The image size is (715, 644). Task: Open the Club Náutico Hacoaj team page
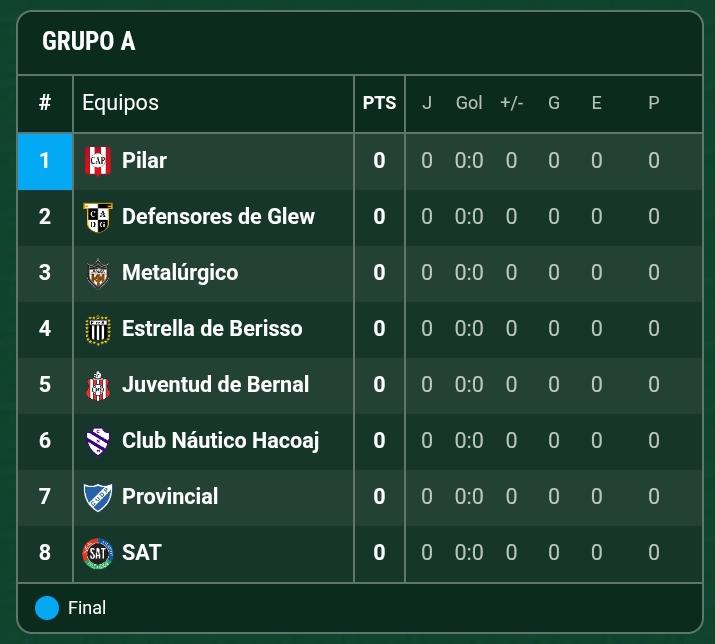[x=220, y=440]
